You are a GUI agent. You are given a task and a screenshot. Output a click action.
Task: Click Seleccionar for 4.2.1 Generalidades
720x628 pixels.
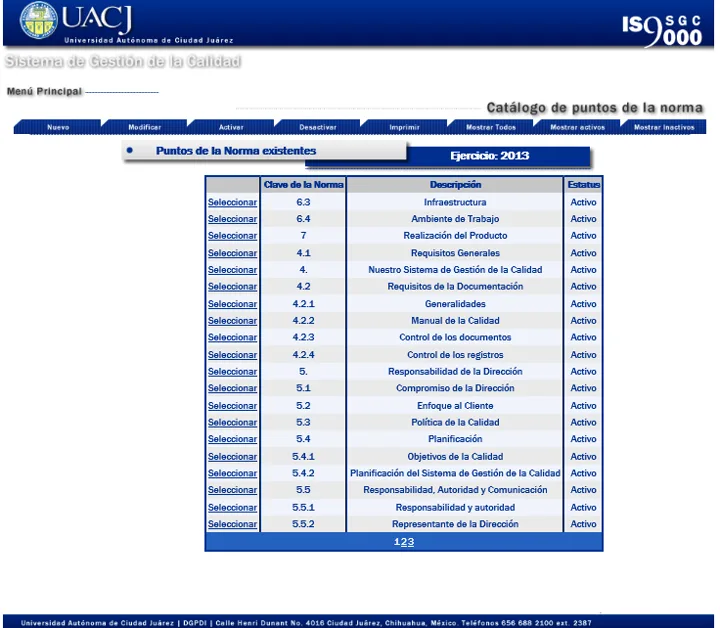232,304
